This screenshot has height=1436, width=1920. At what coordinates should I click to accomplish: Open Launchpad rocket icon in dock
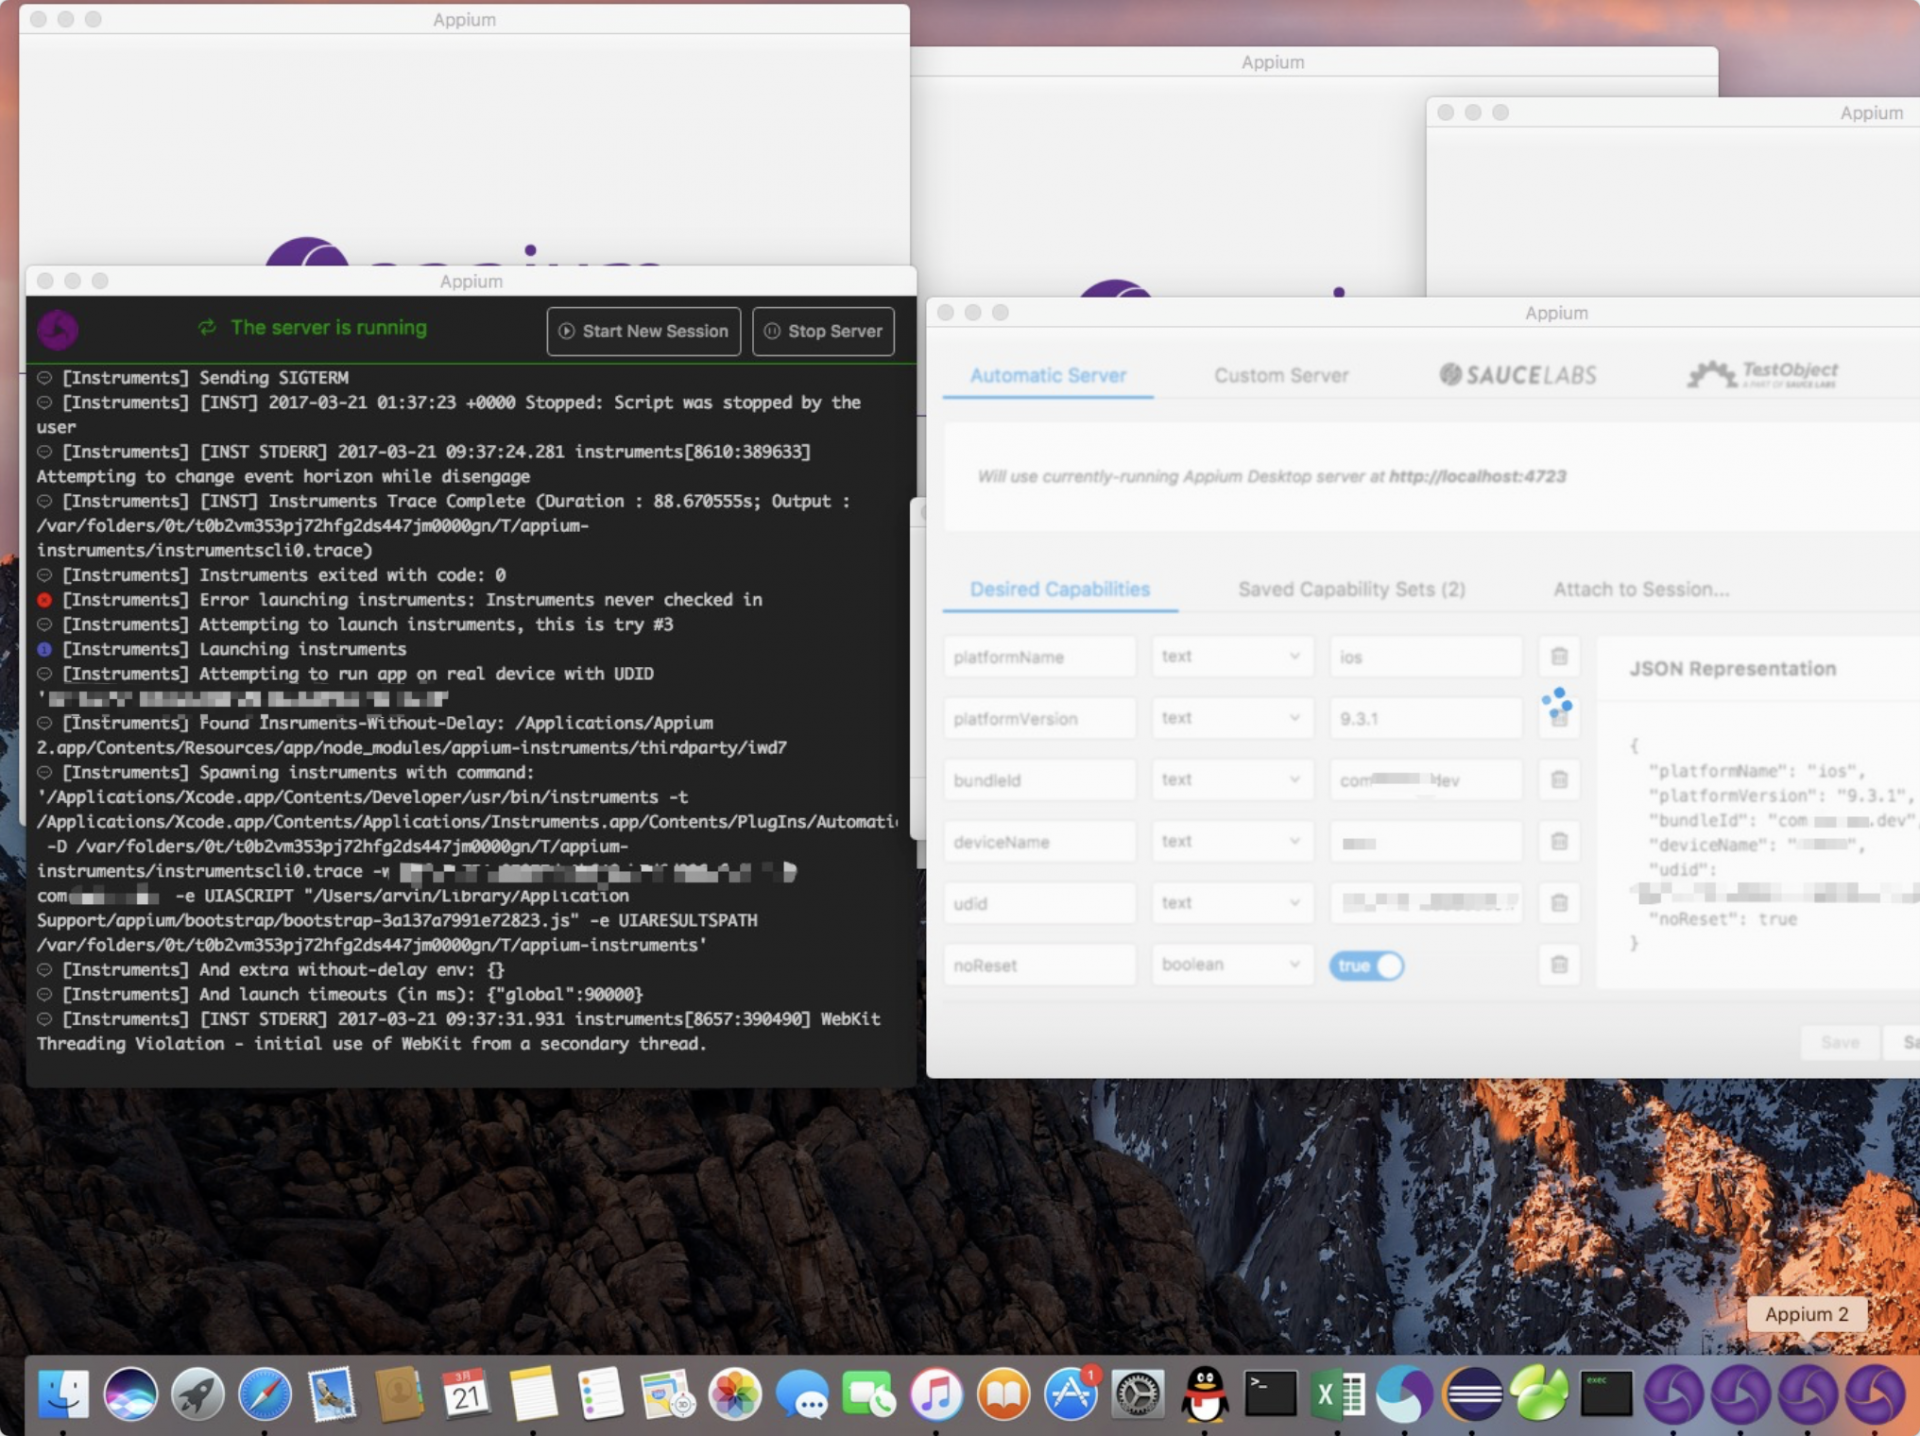click(x=198, y=1393)
